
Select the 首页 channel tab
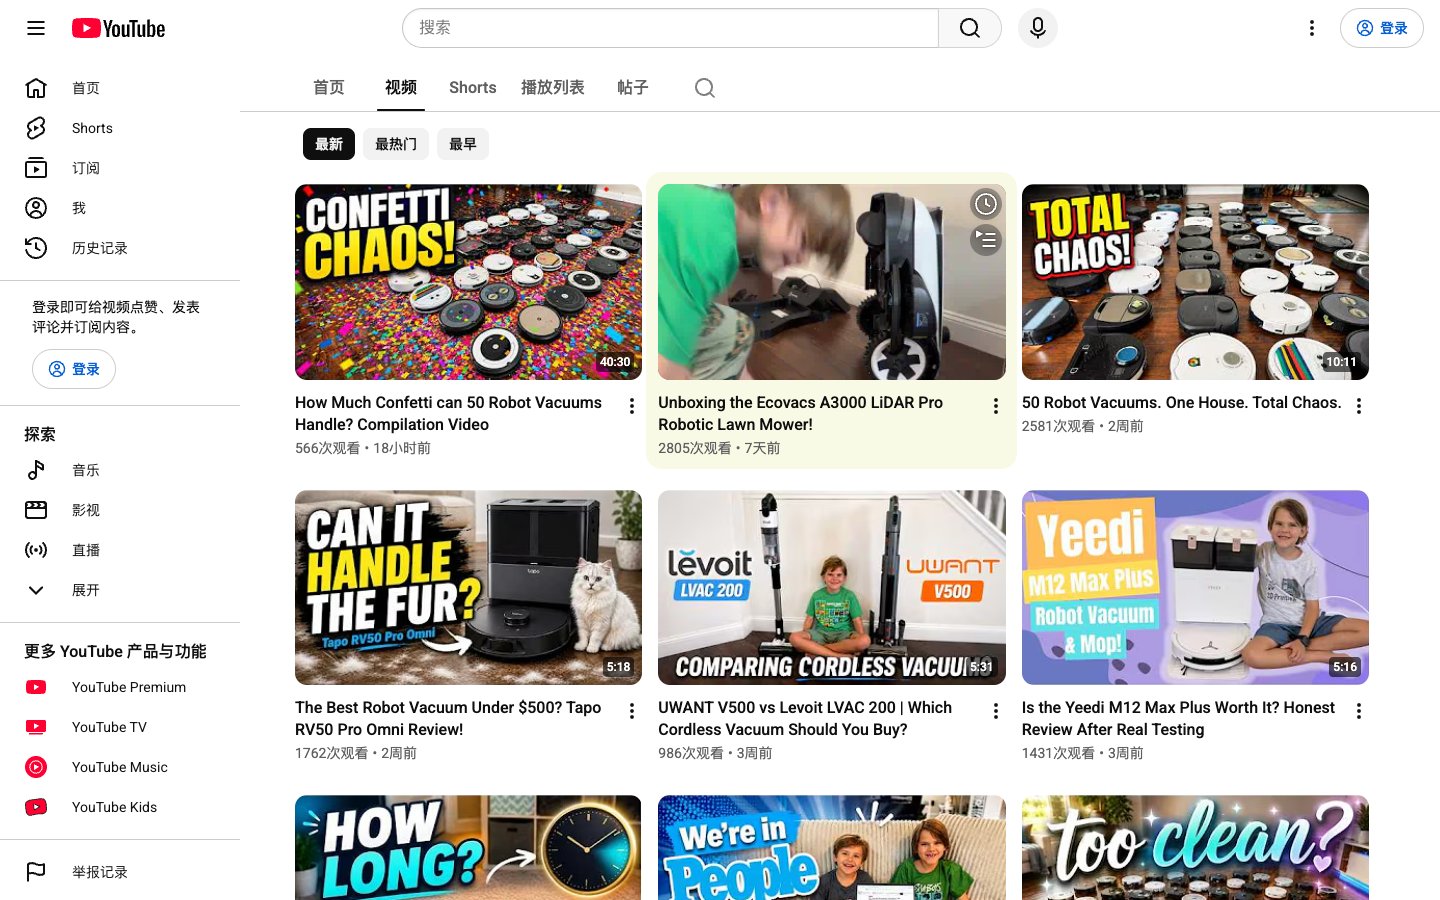click(x=329, y=88)
